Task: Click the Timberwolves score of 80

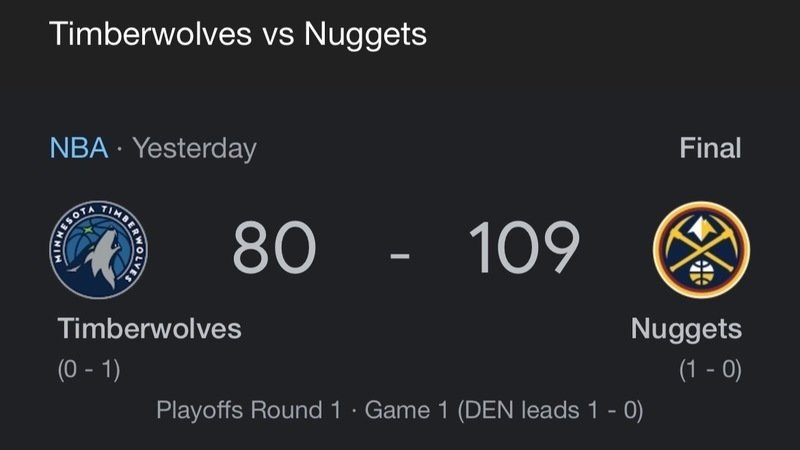Action: pos(274,249)
